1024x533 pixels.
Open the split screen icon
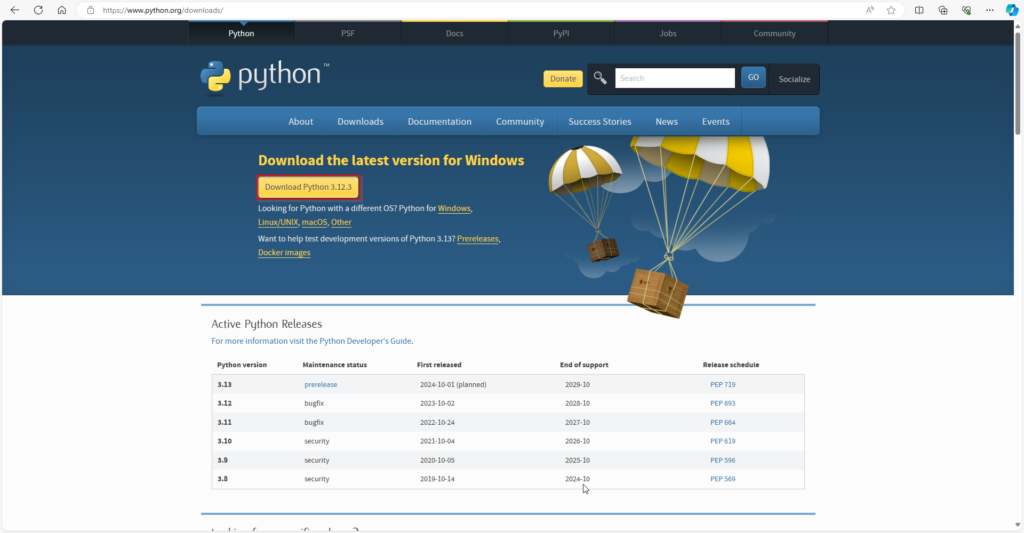point(920,10)
